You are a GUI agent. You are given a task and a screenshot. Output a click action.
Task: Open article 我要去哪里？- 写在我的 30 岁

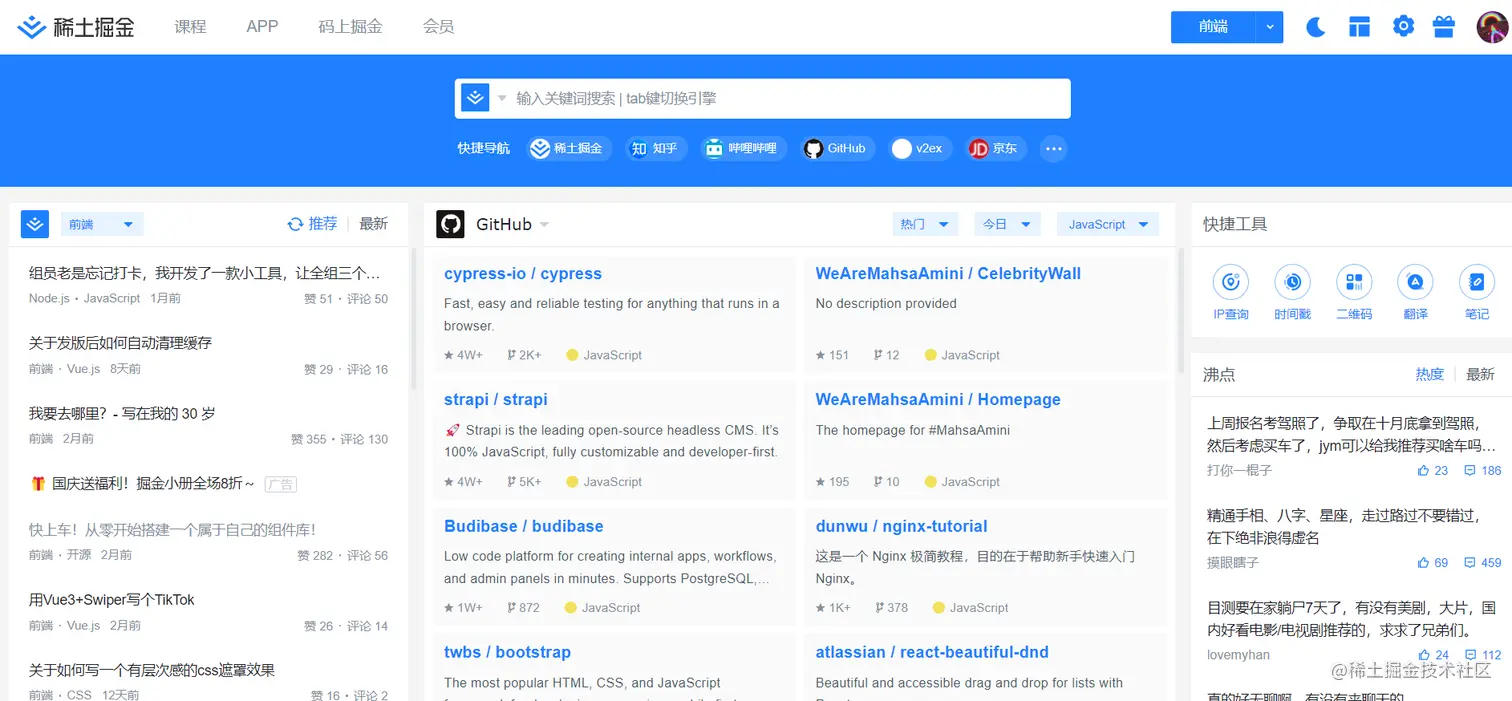click(122, 413)
